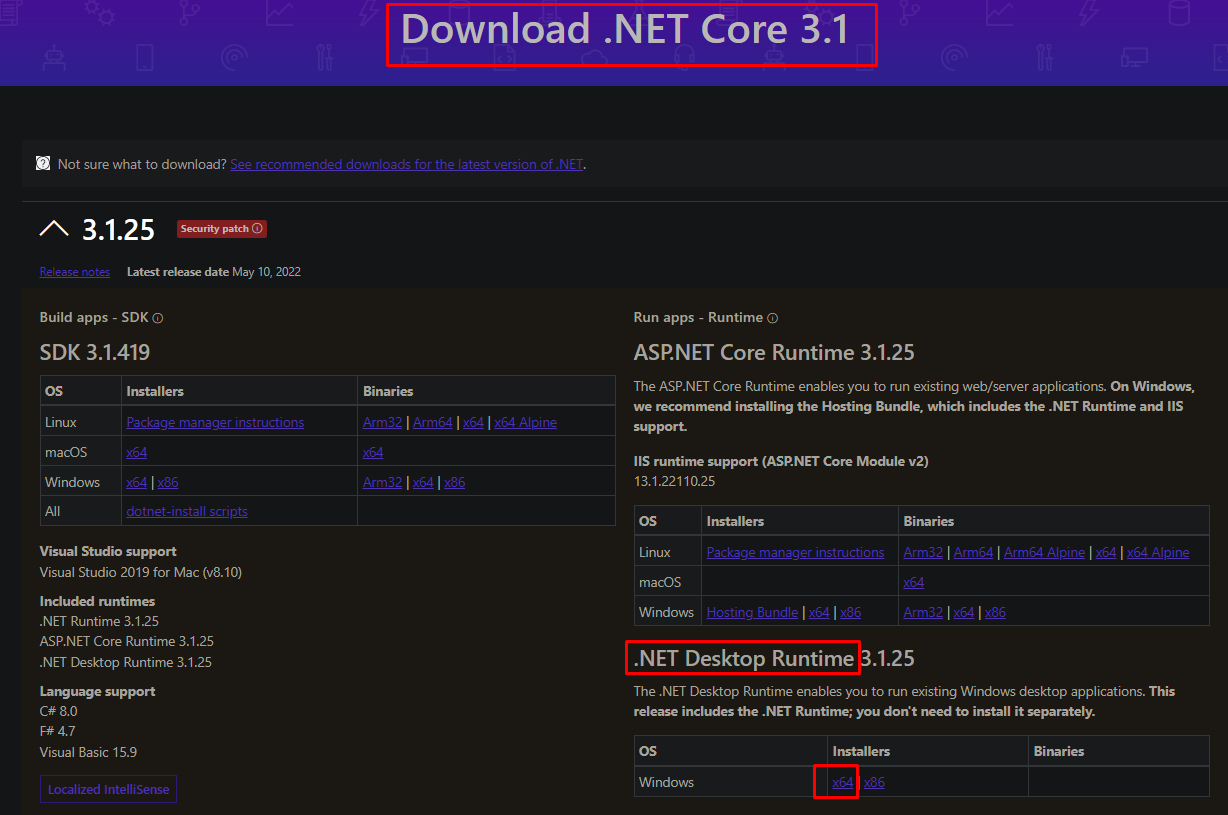This screenshot has height=815, width=1228.
Task: Download ASP.NET Core Windows x86 installer
Action: [850, 612]
